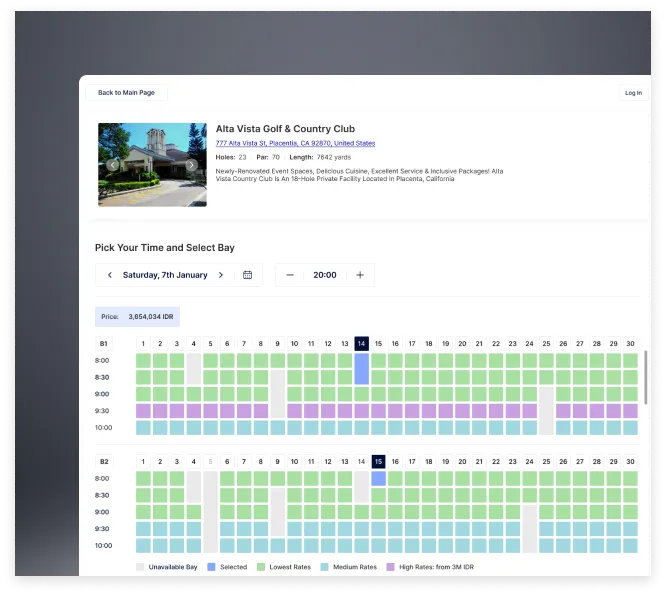Advance to next day with right chevron
The height and width of the screenshot is (595, 666).
[x=220, y=275]
